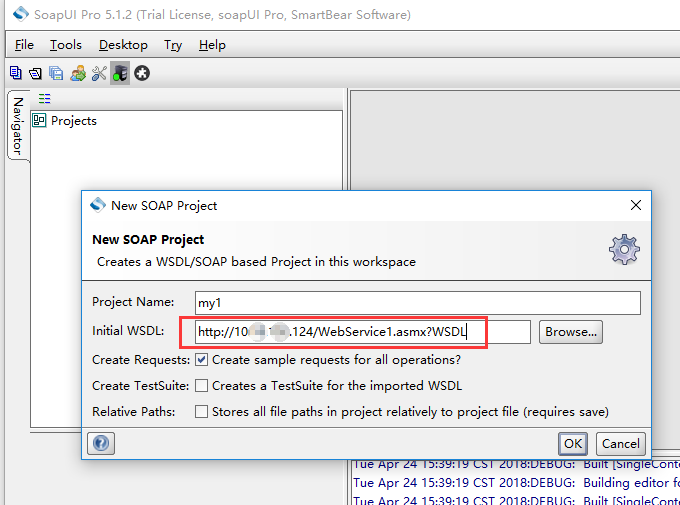The height and width of the screenshot is (505, 680).
Task: Open Preferences wrench toolbar icon
Action: [99, 73]
